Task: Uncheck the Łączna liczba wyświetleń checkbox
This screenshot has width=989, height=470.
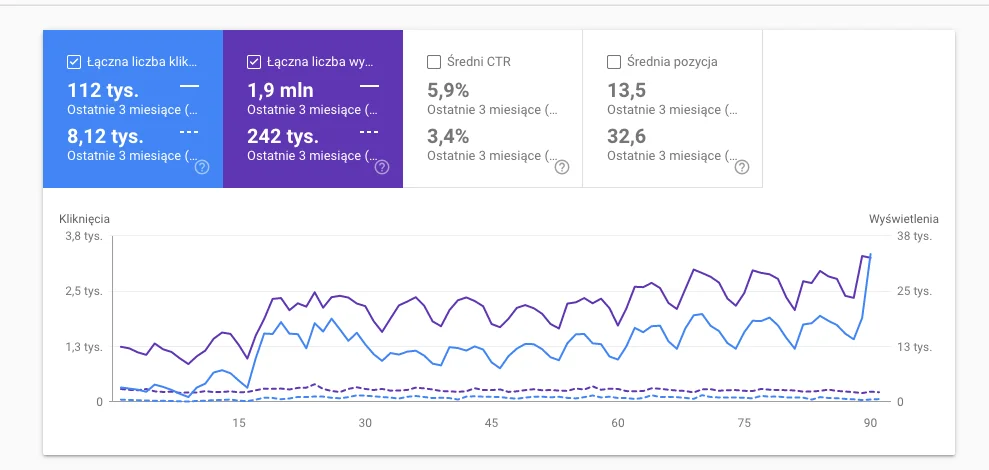Action: tap(254, 62)
